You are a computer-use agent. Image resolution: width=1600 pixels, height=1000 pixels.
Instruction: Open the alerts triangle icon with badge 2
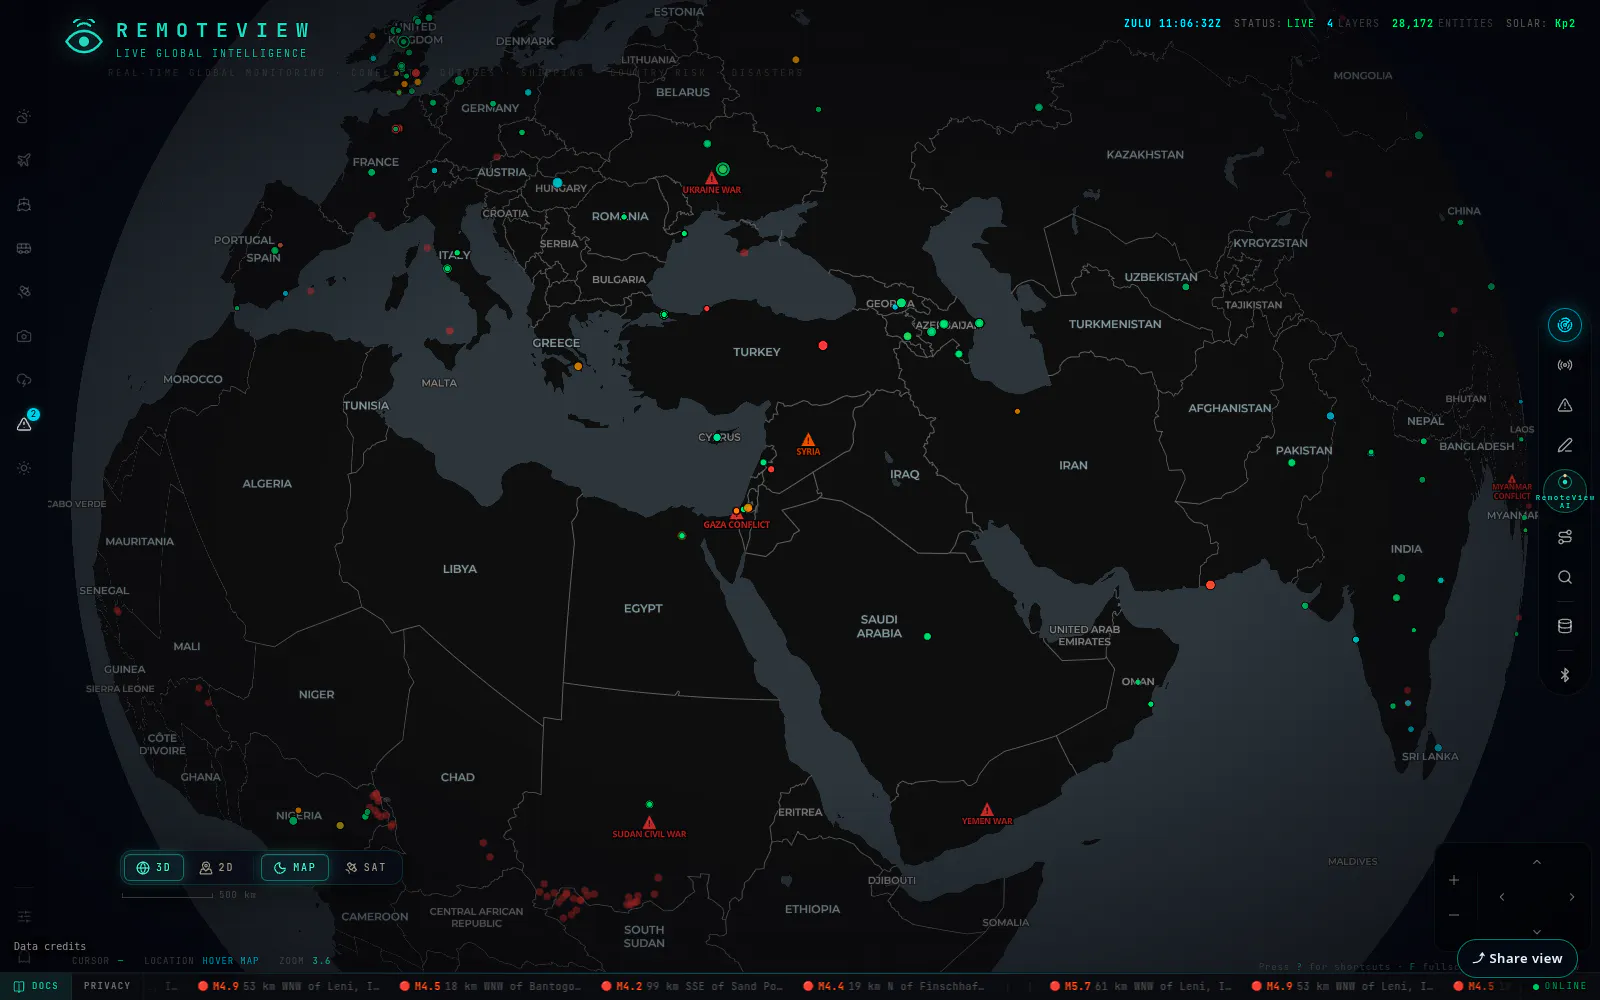tap(24, 424)
